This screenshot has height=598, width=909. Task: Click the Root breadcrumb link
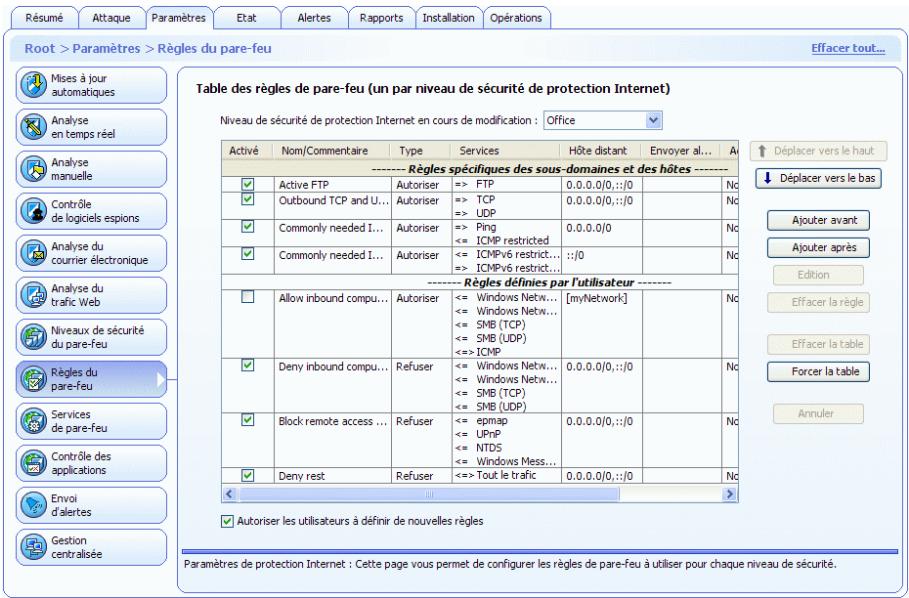pyautogui.click(x=39, y=49)
